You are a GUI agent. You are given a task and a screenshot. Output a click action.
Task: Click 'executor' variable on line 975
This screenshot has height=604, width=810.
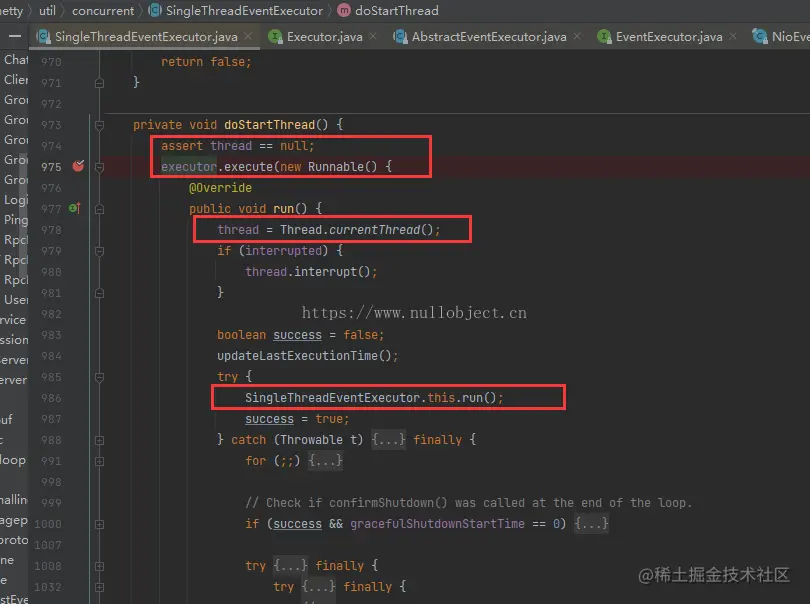point(189,166)
